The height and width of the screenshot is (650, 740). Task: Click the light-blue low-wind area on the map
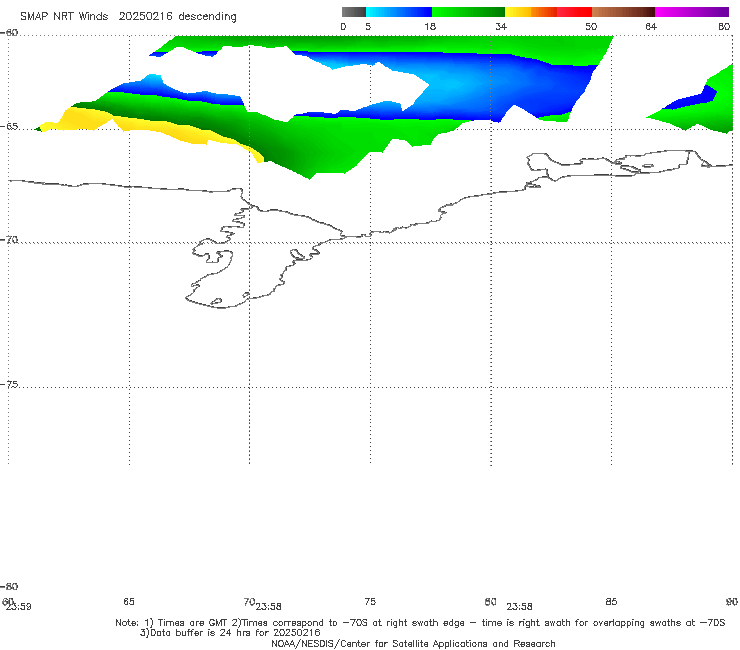(453, 85)
